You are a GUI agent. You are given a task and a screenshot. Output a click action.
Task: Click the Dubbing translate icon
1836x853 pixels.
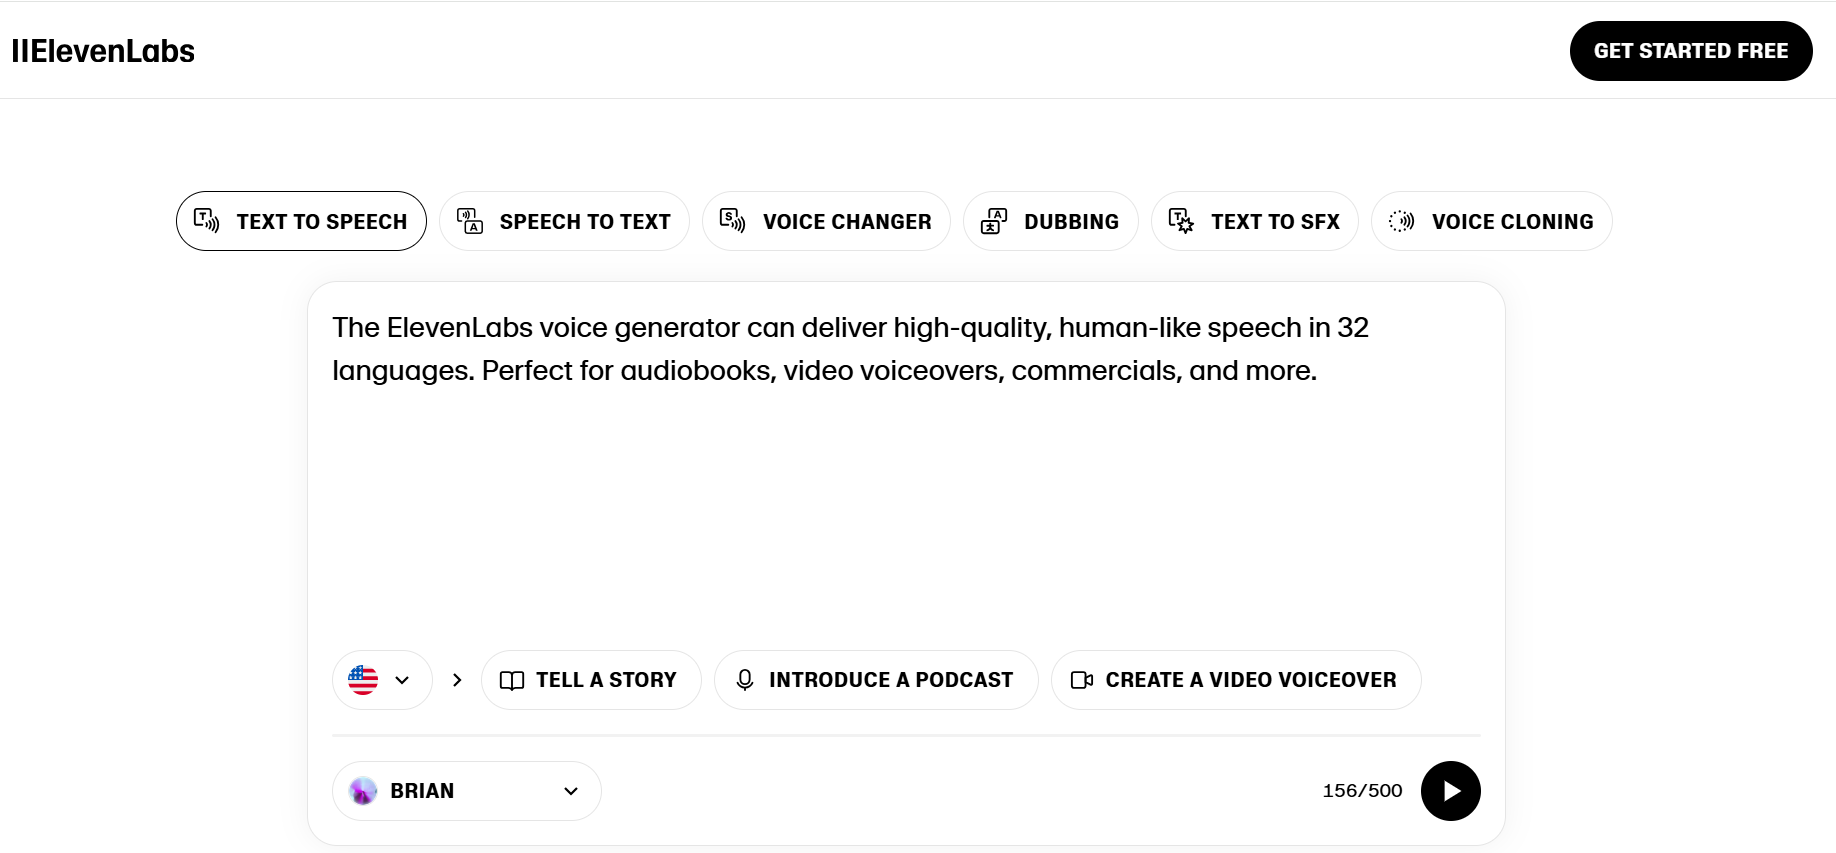pyautogui.click(x=994, y=221)
